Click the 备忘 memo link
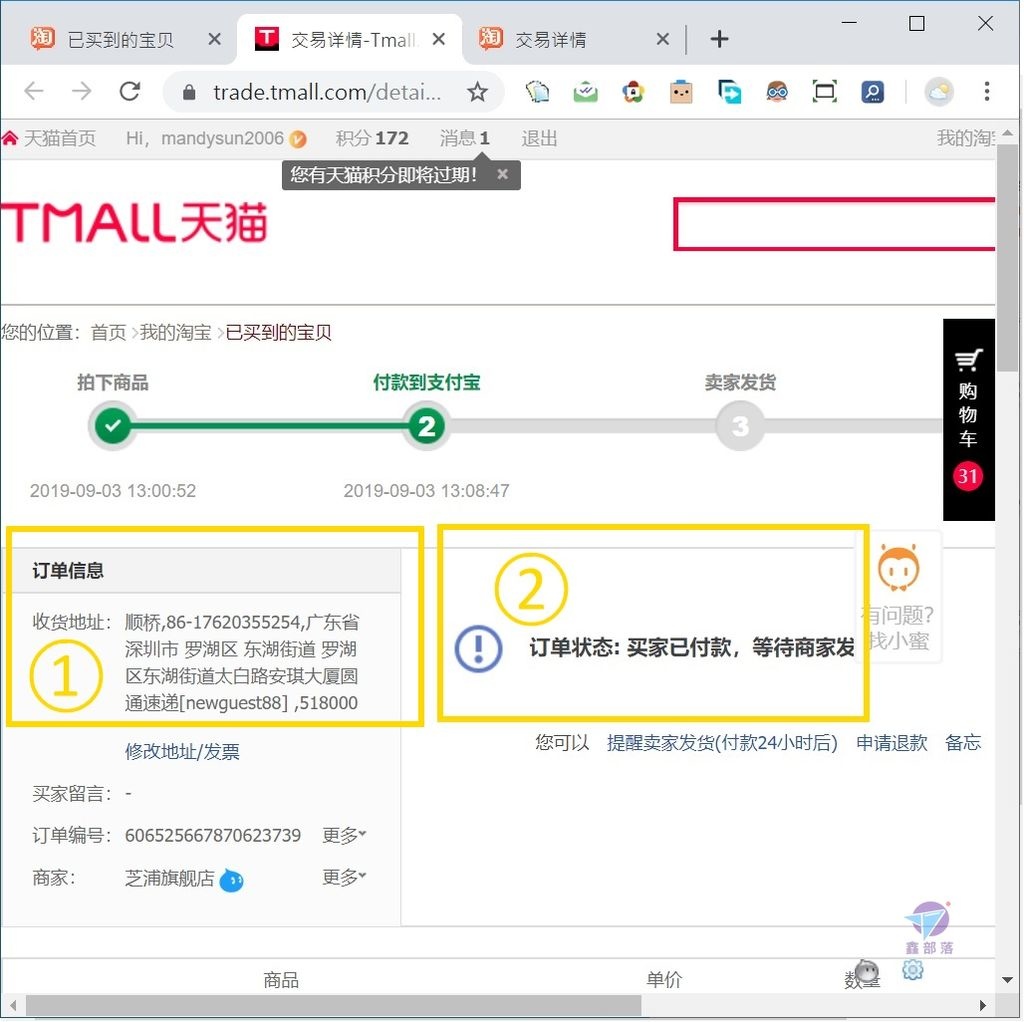 pyautogui.click(x=963, y=743)
